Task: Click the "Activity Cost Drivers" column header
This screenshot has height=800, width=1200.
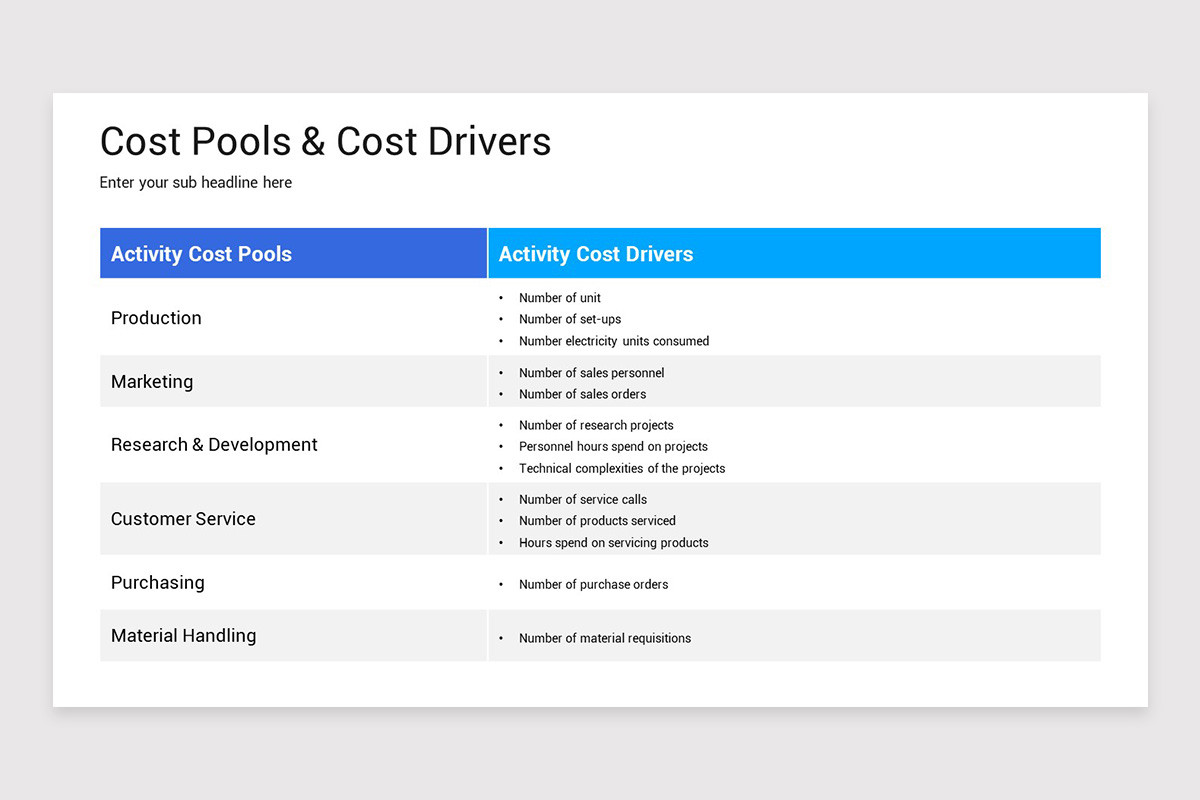Action: click(x=596, y=253)
